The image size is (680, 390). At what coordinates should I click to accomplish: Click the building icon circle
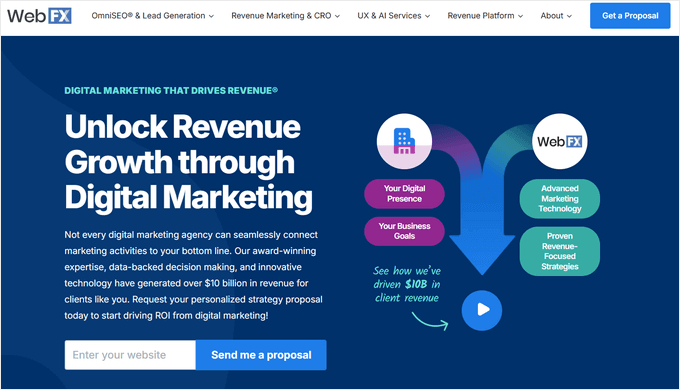404,141
